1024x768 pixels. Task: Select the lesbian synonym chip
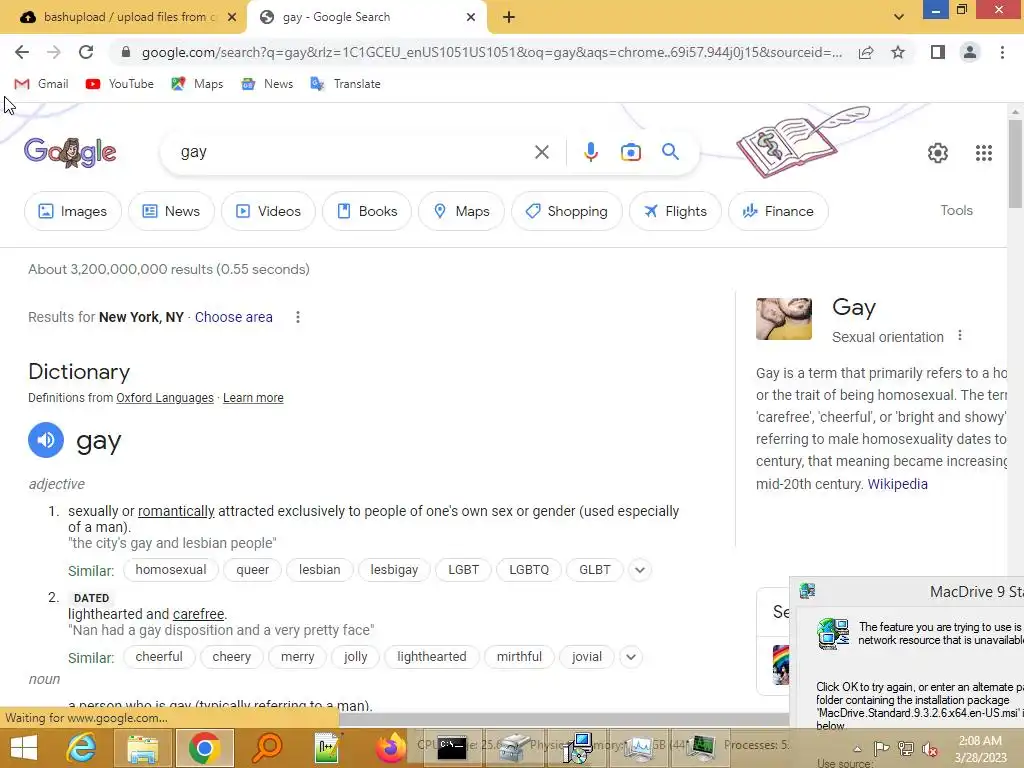pos(319,569)
